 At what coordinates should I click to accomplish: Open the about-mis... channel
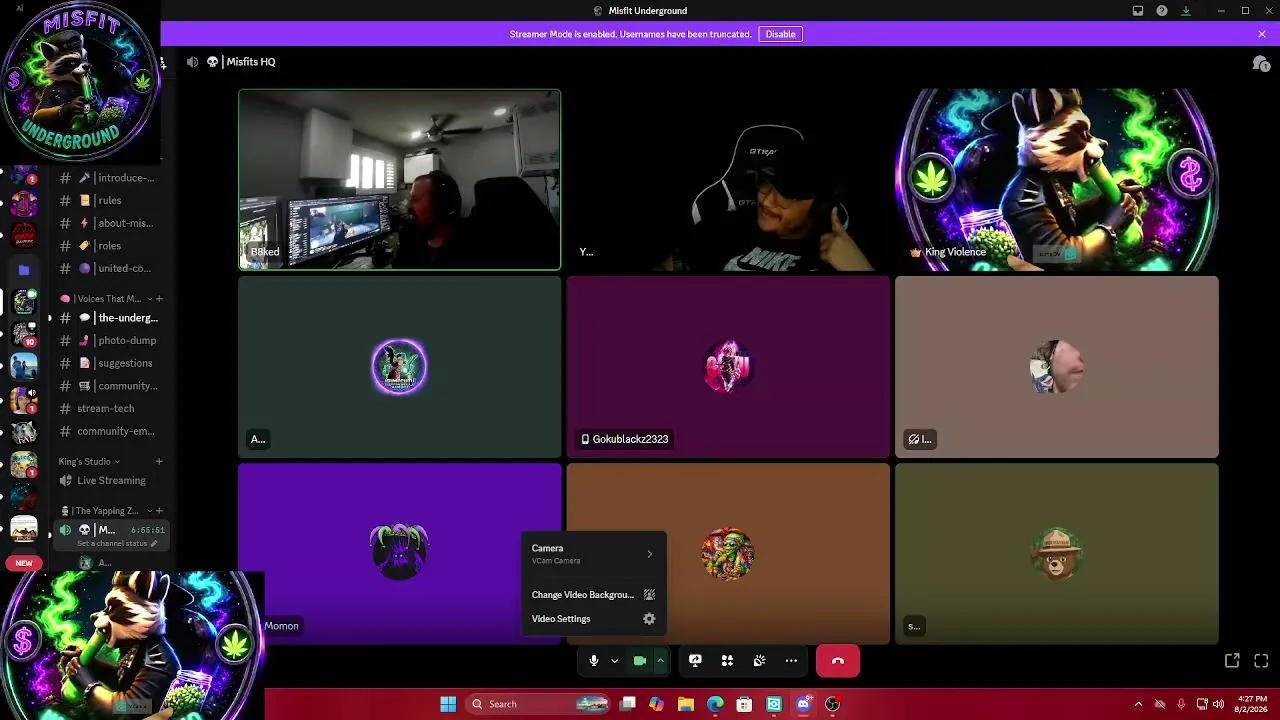coord(108,223)
